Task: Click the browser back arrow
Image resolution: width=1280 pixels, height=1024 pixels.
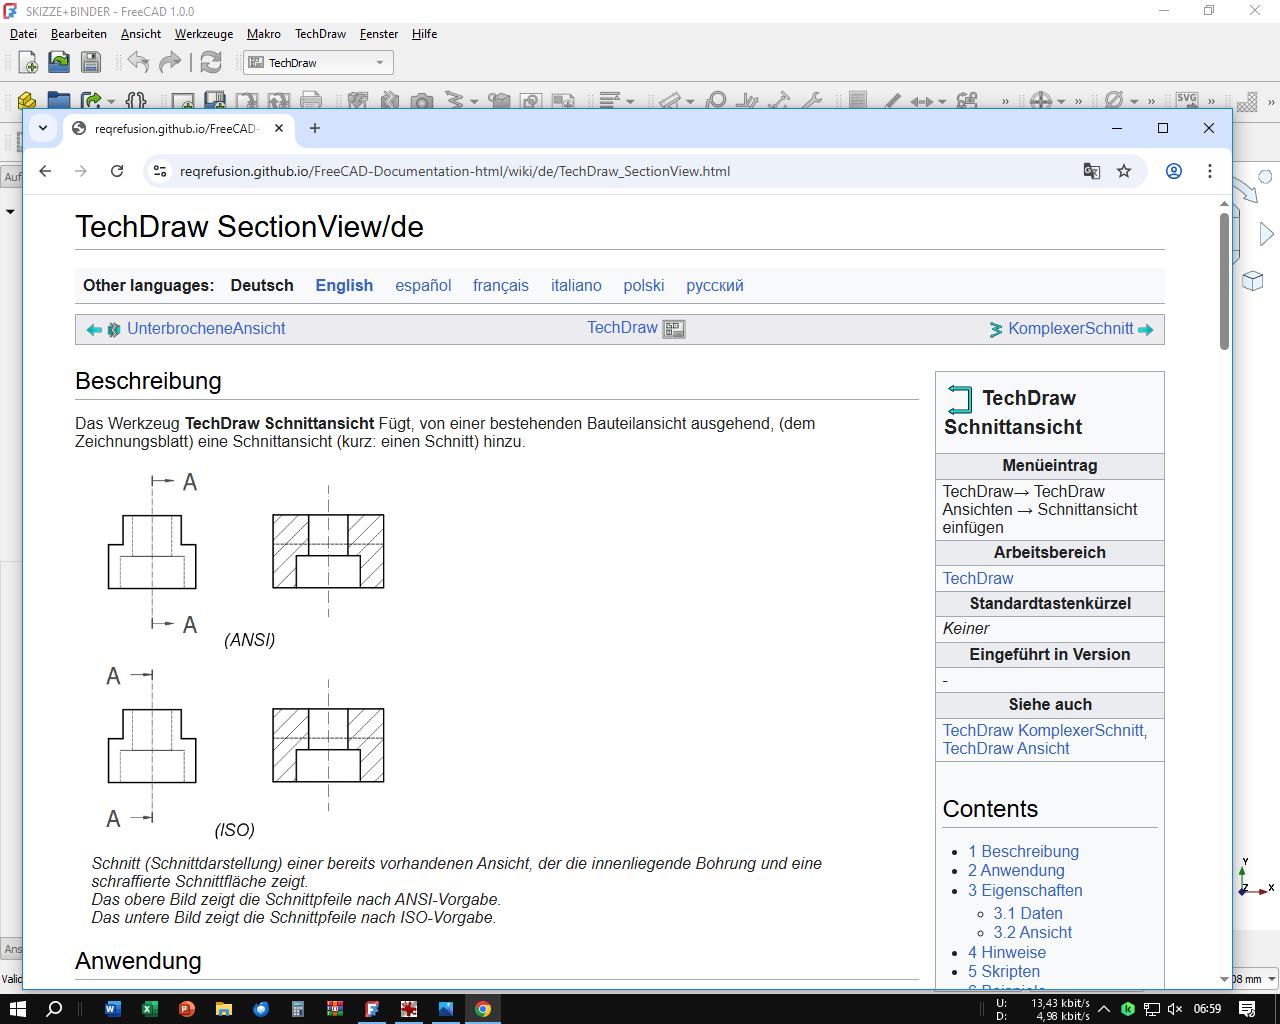Action: pos(45,171)
